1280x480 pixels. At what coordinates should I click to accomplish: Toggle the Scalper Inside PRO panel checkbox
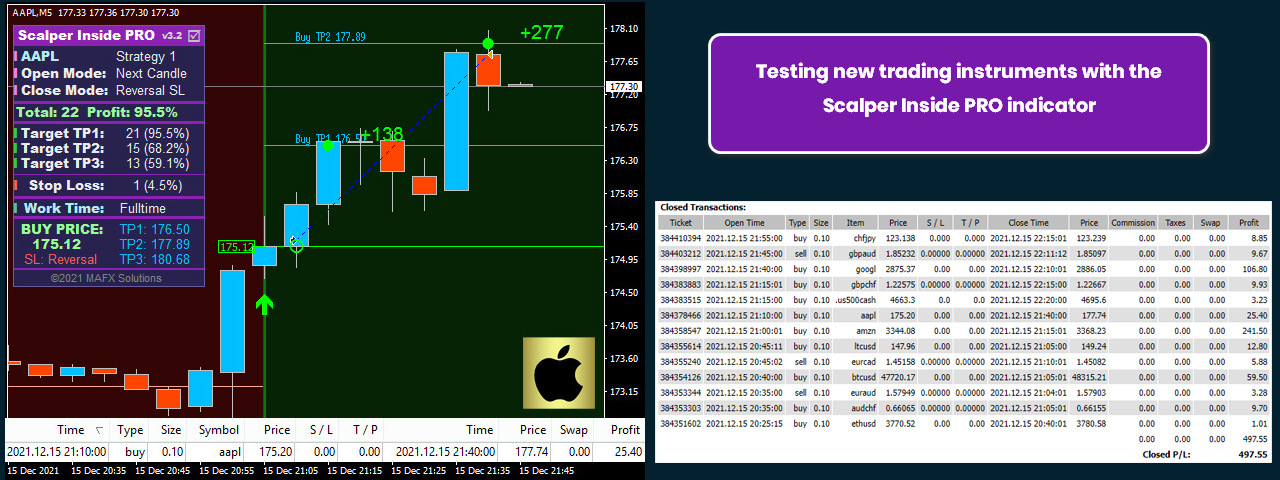coord(195,35)
